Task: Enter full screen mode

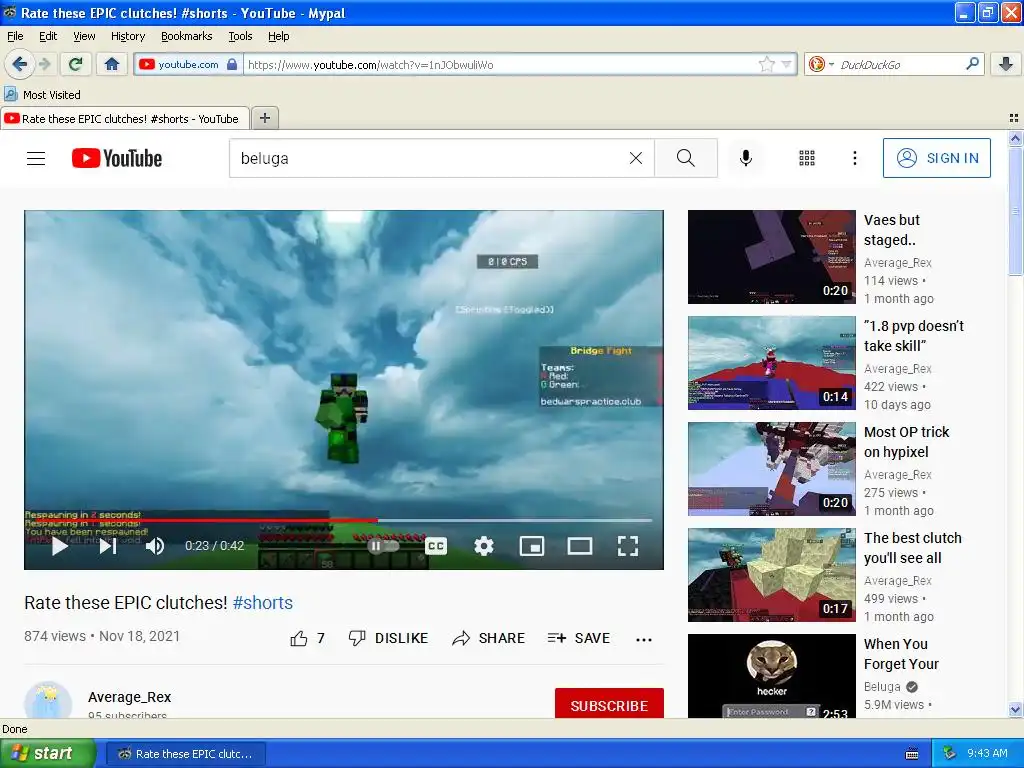Action: [628, 546]
